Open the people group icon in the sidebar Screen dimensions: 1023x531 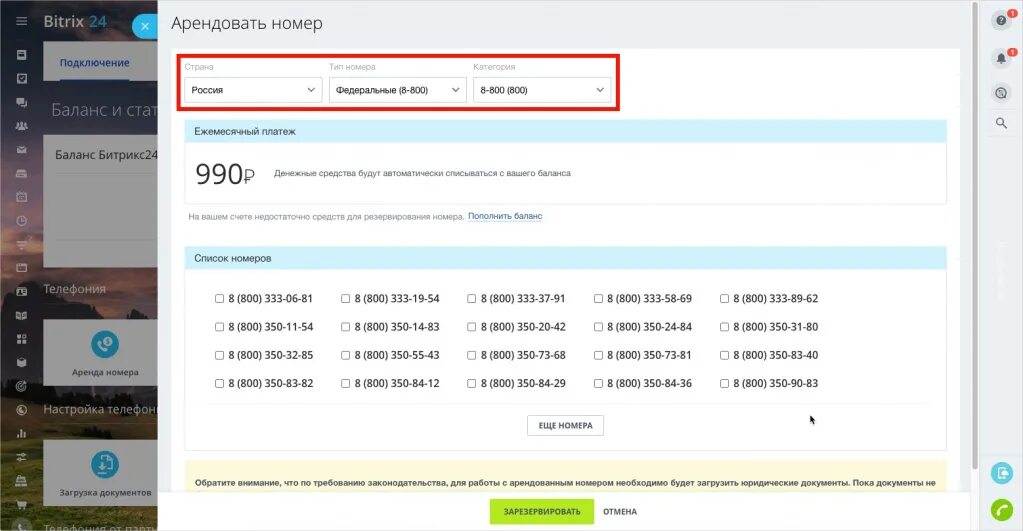(22, 126)
